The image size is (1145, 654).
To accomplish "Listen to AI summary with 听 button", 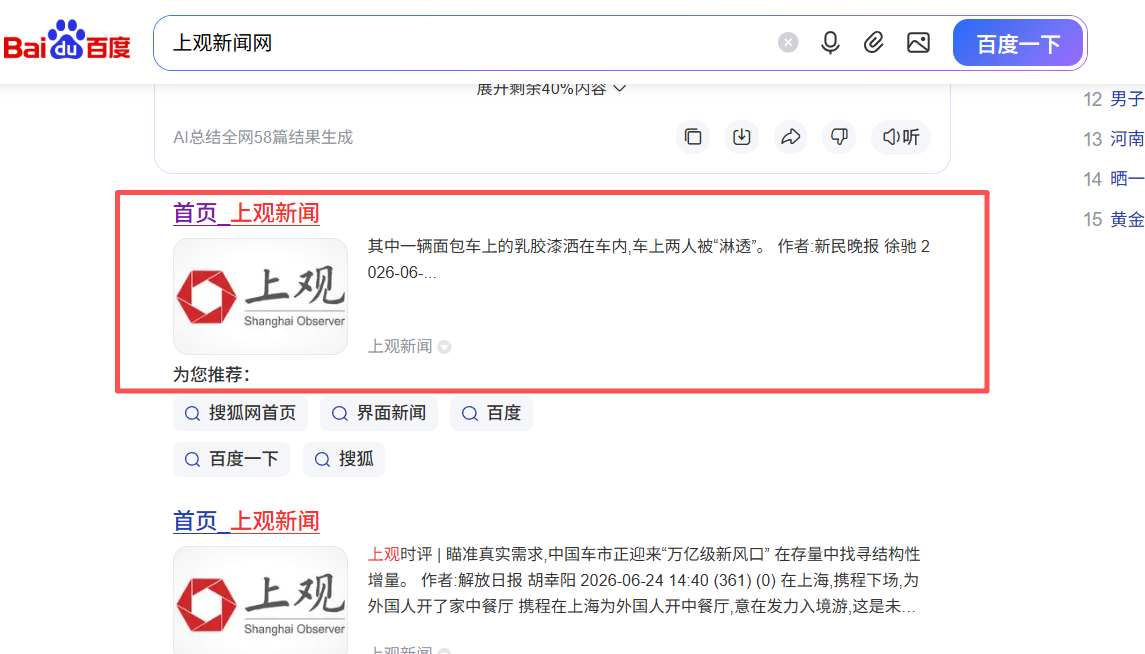I will pyautogui.click(x=900, y=136).
